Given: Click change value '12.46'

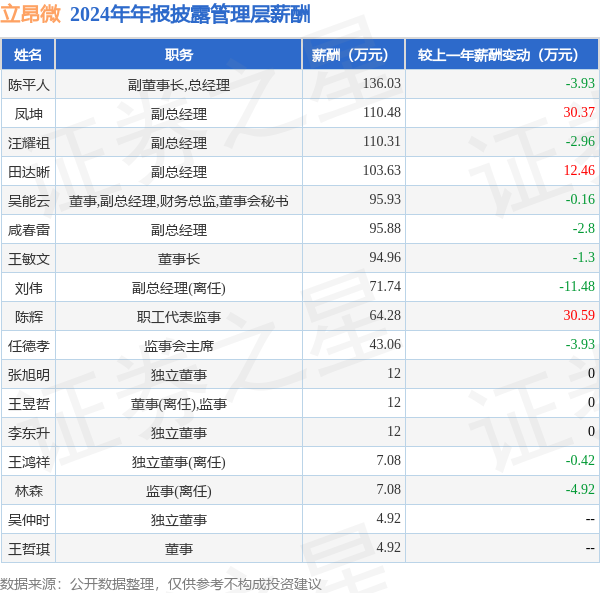Looking at the screenshot, I should point(579,170).
